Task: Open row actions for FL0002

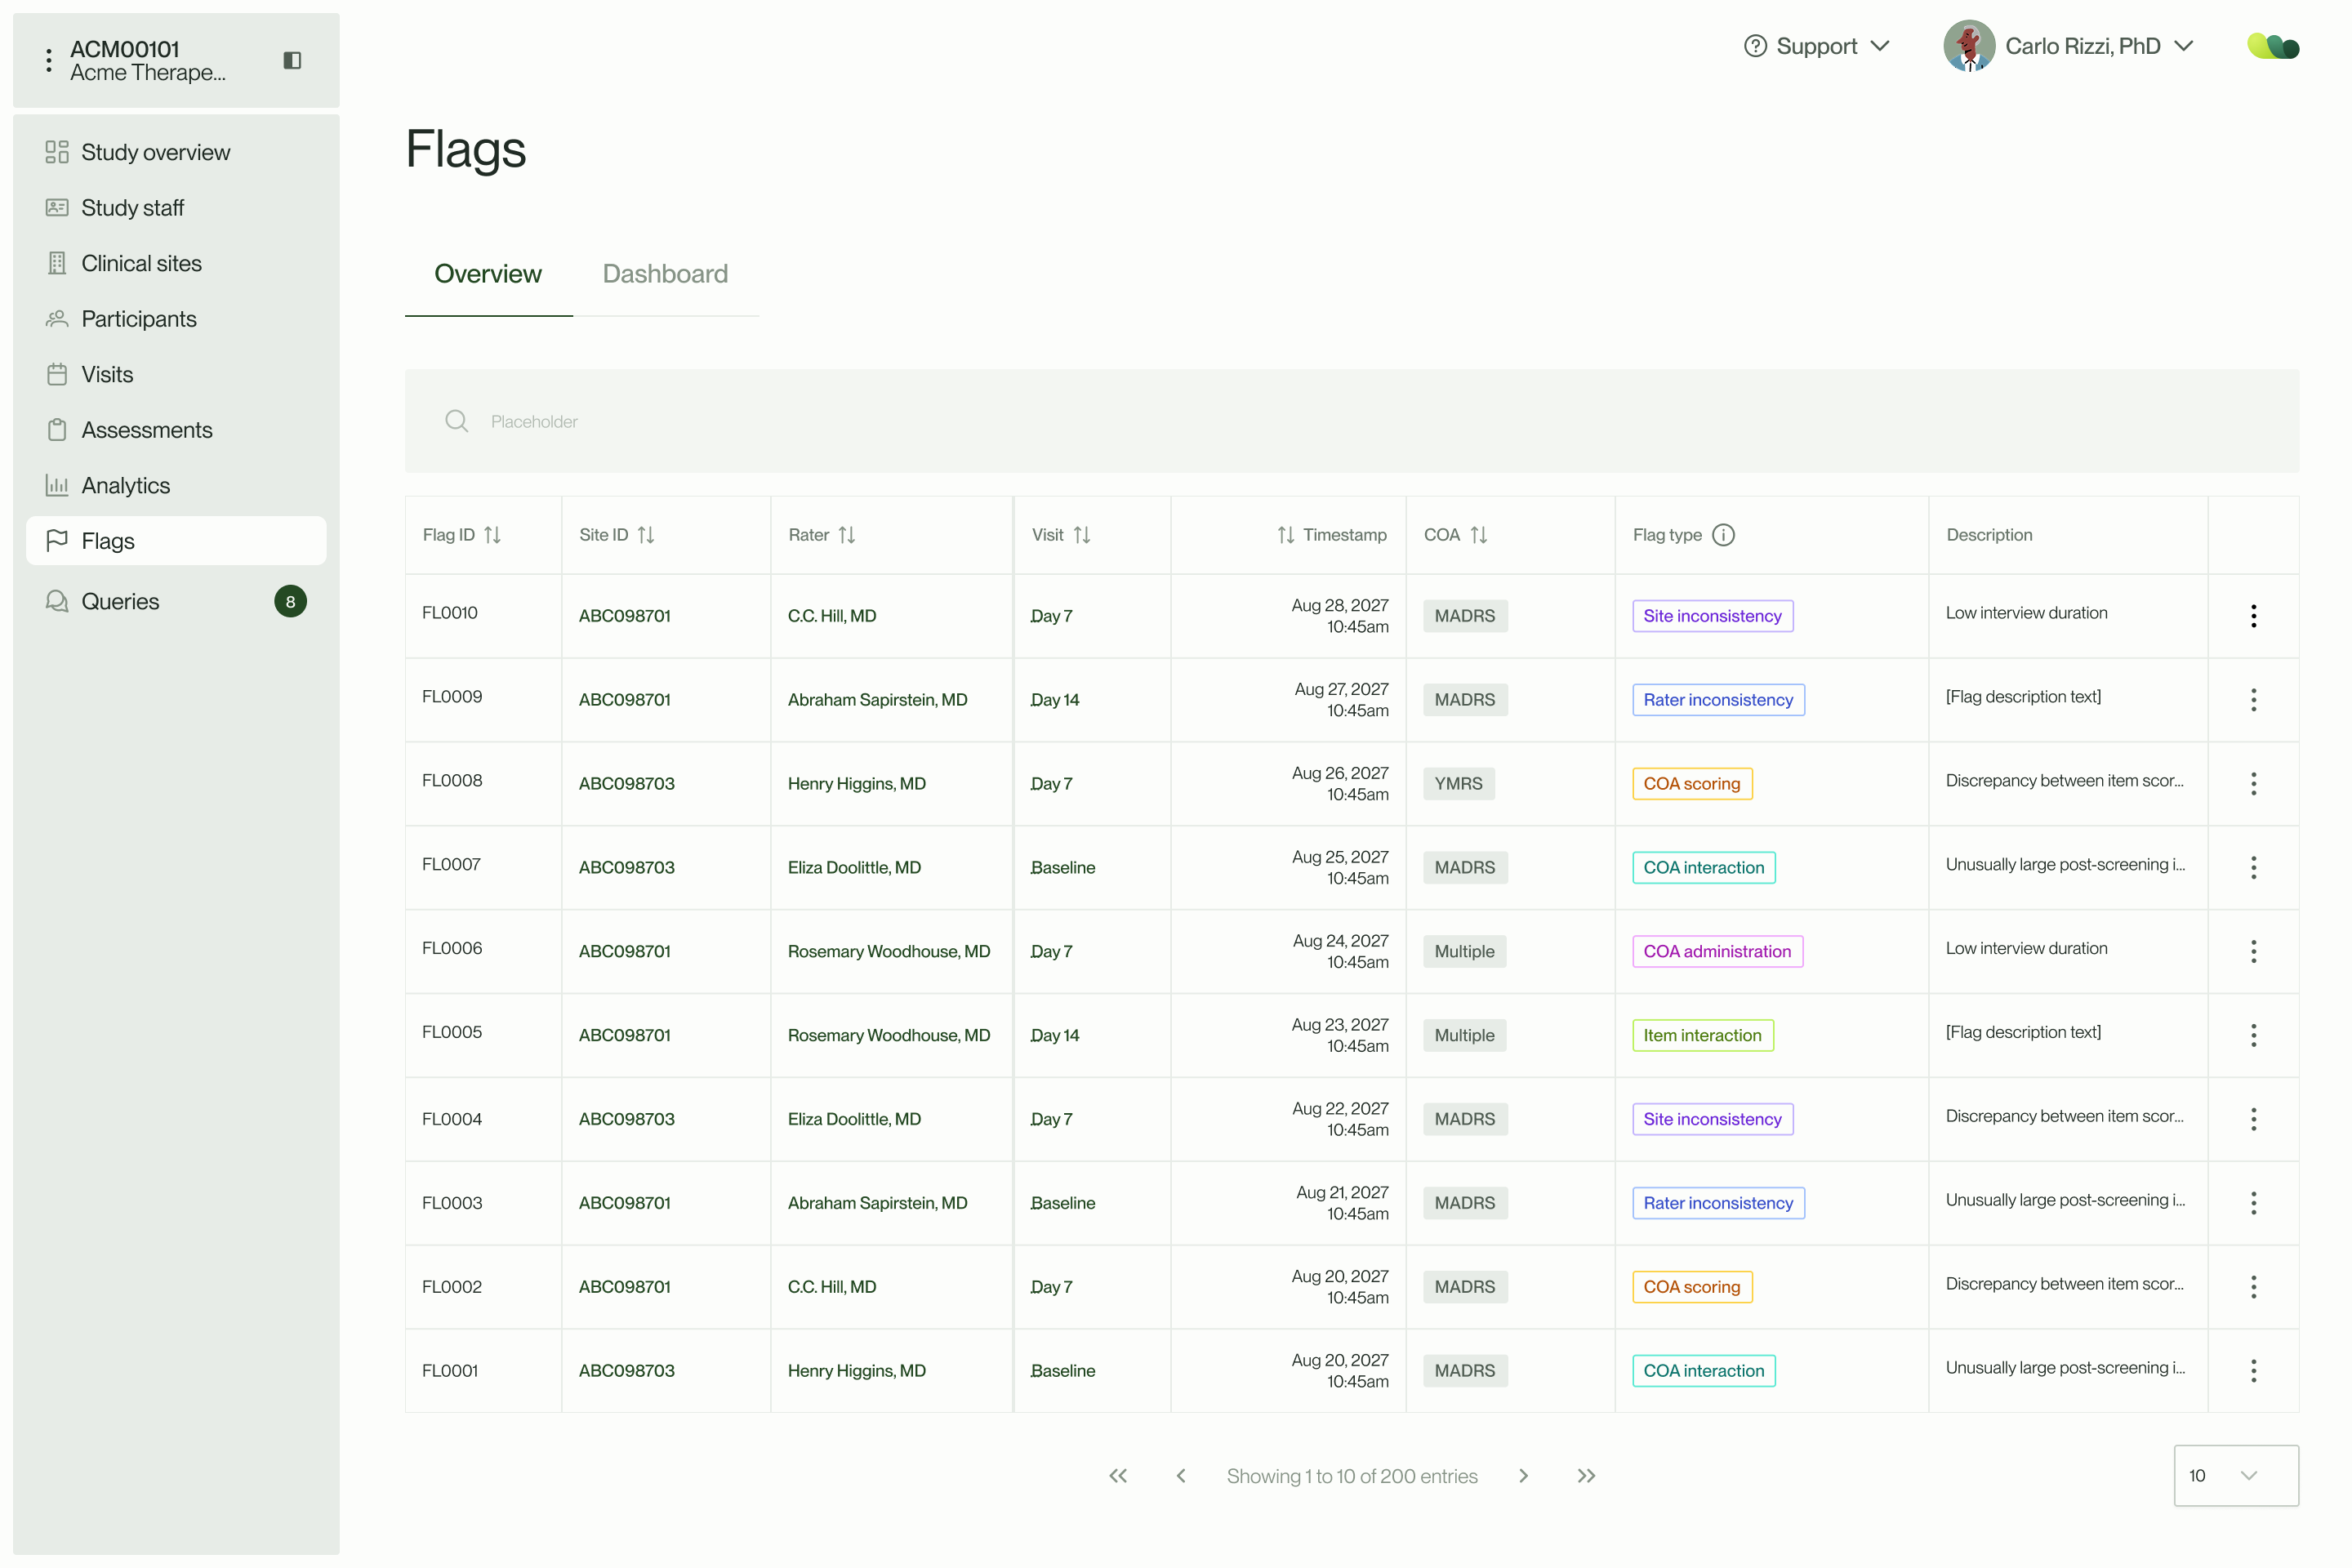Action: pos(2253,1287)
